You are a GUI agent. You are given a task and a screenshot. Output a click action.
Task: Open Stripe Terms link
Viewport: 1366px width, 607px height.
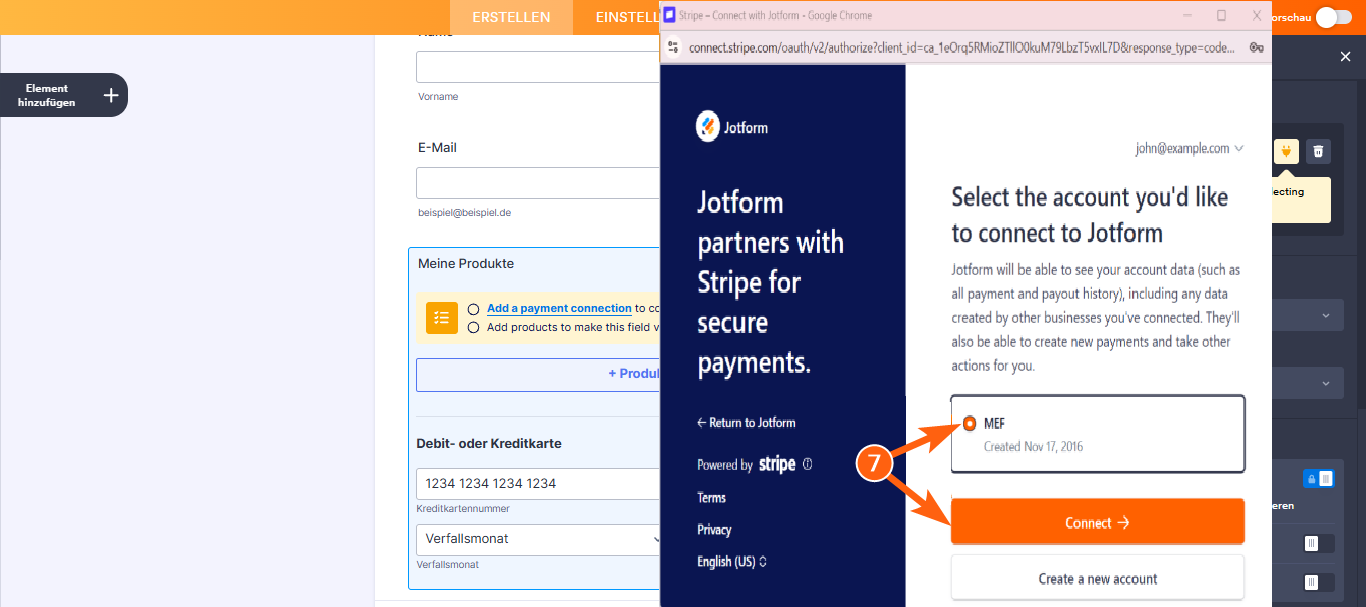711,497
